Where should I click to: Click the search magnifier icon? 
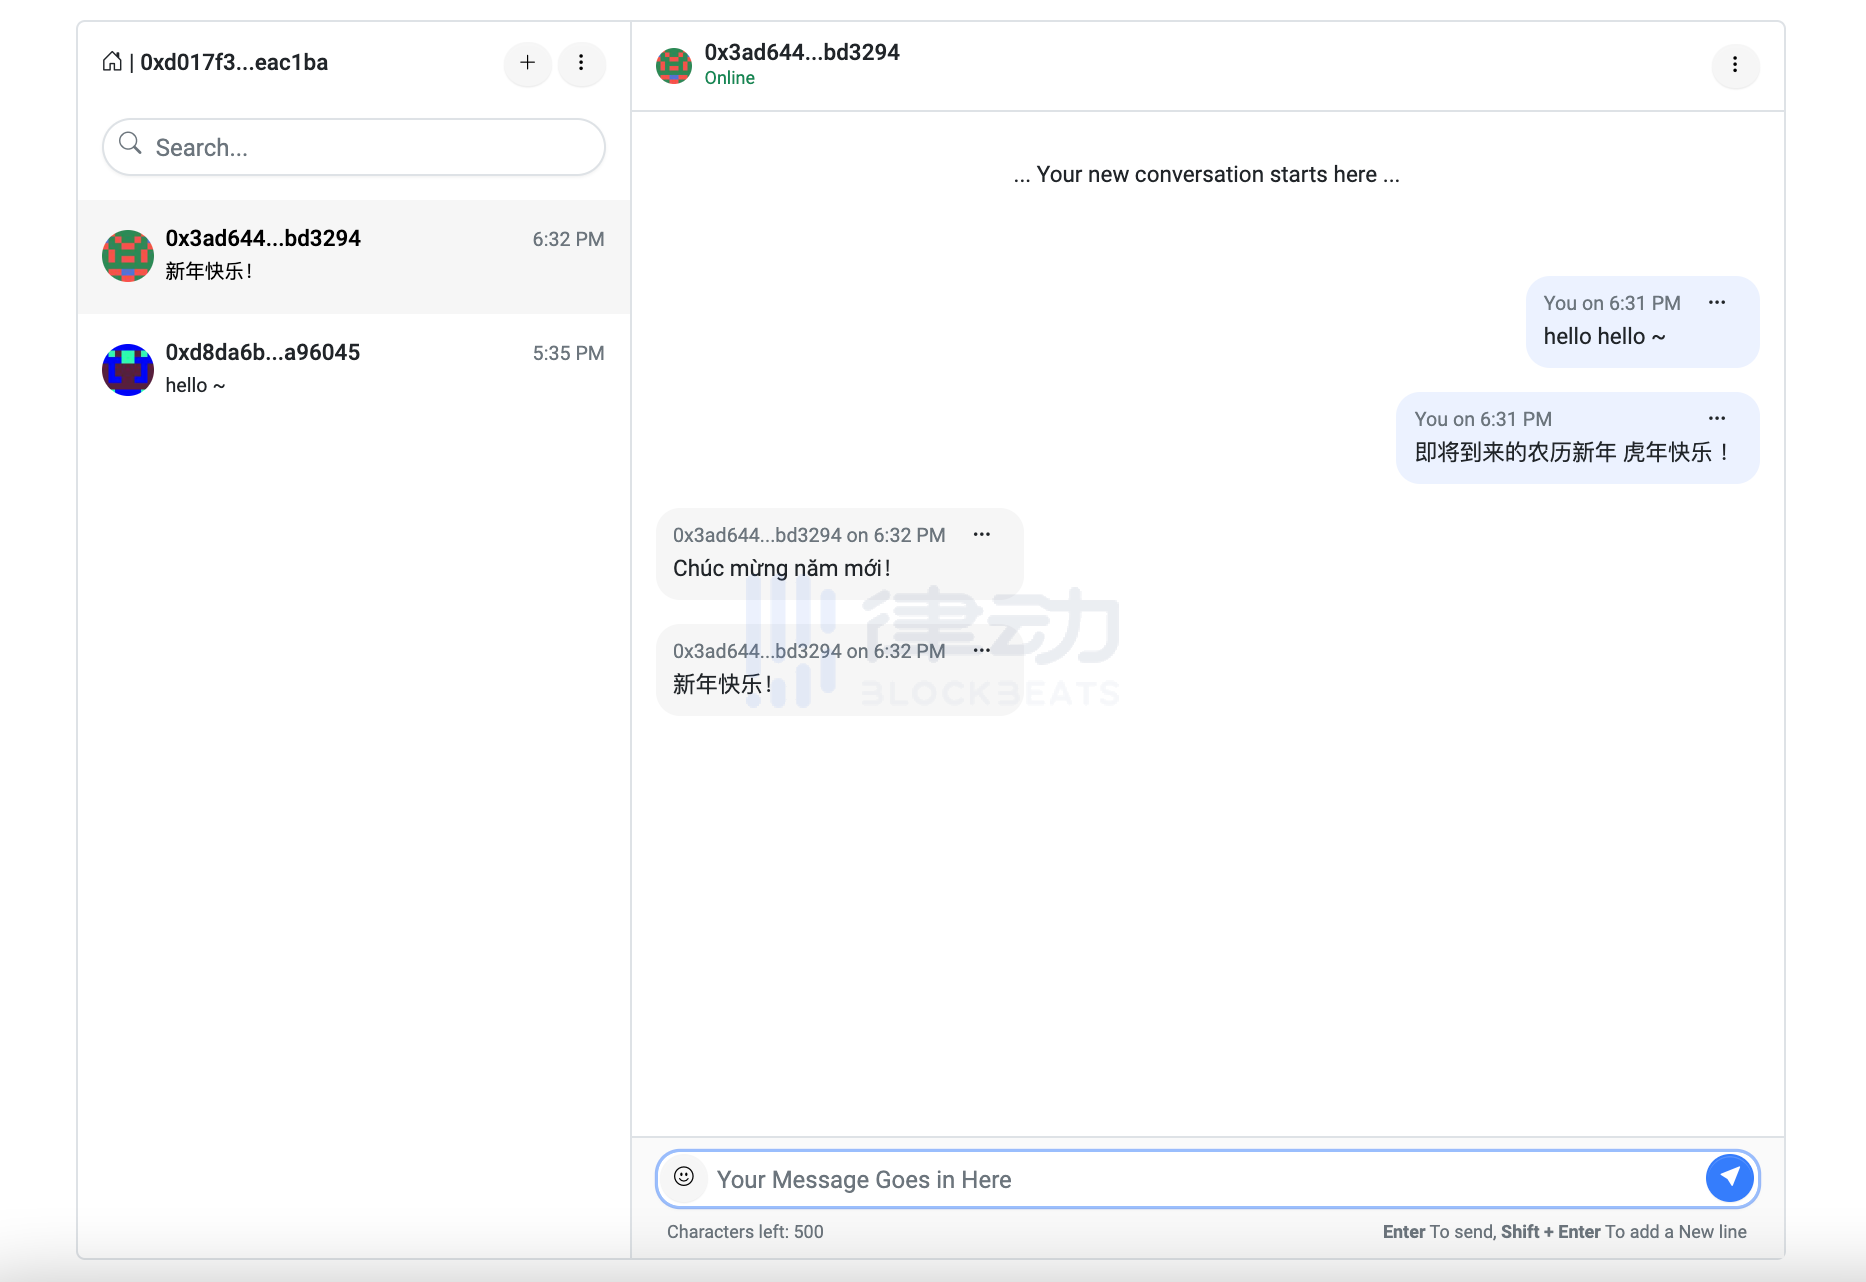(x=130, y=144)
